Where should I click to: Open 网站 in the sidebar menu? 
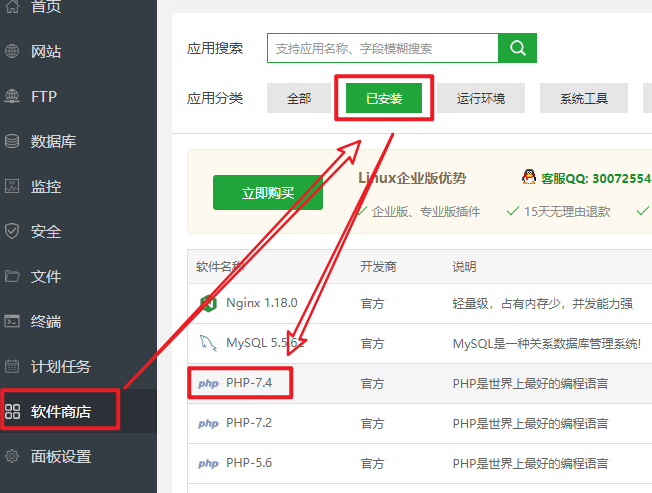(x=46, y=51)
